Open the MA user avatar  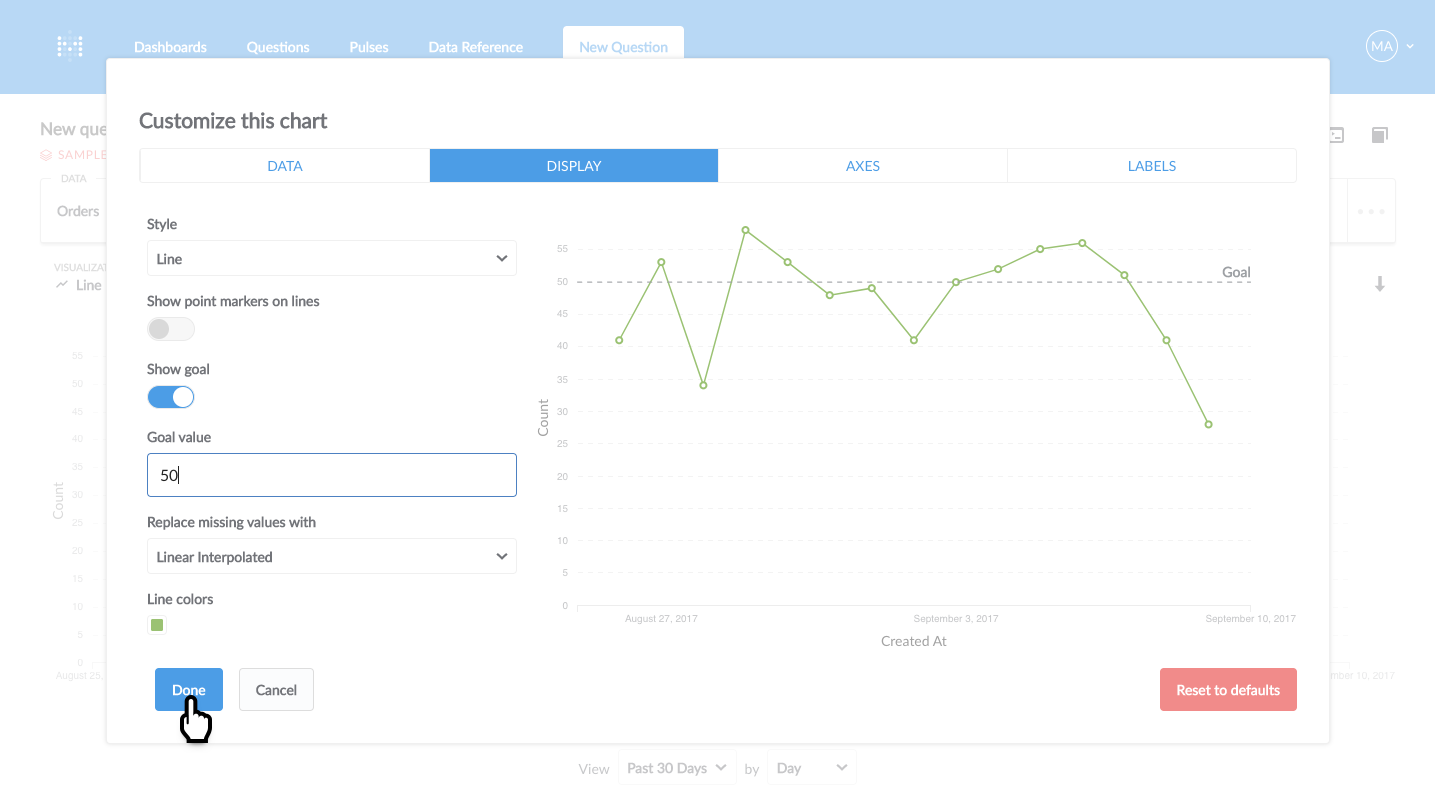click(x=1381, y=46)
